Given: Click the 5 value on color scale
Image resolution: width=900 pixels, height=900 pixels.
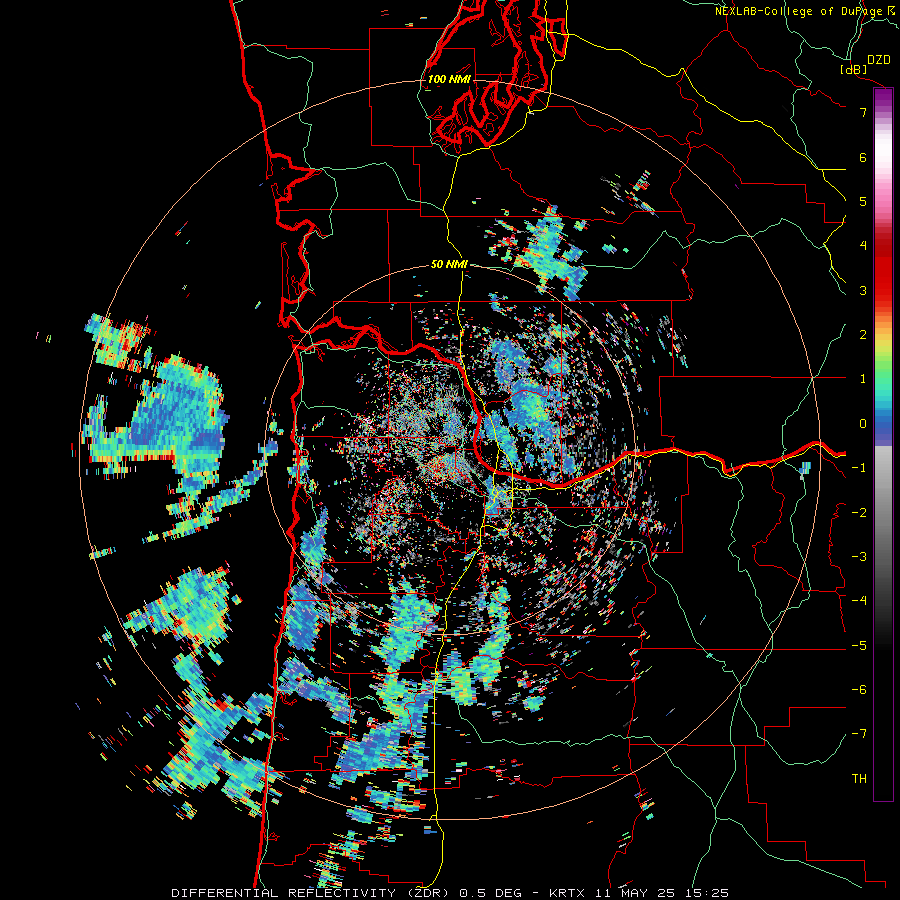Looking at the screenshot, I should click(x=863, y=201).
